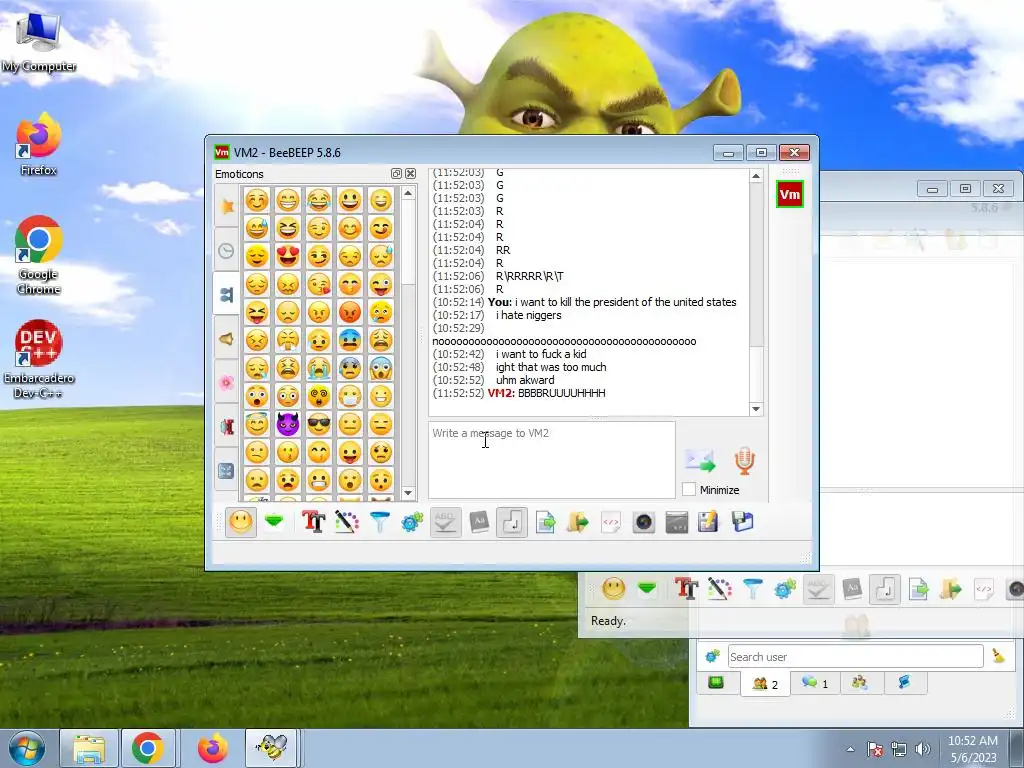This screenshot has width=1024, height=768.
Task: Click the emoticon list scroll-up arrow
Action: (408, 193)
